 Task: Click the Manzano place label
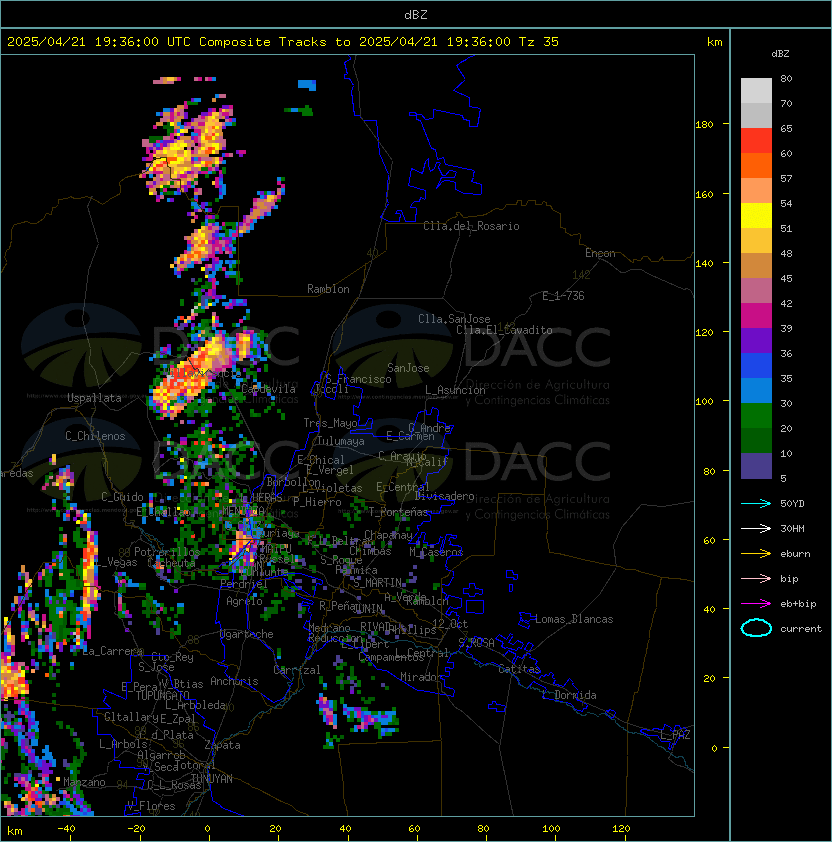point(84,782)
